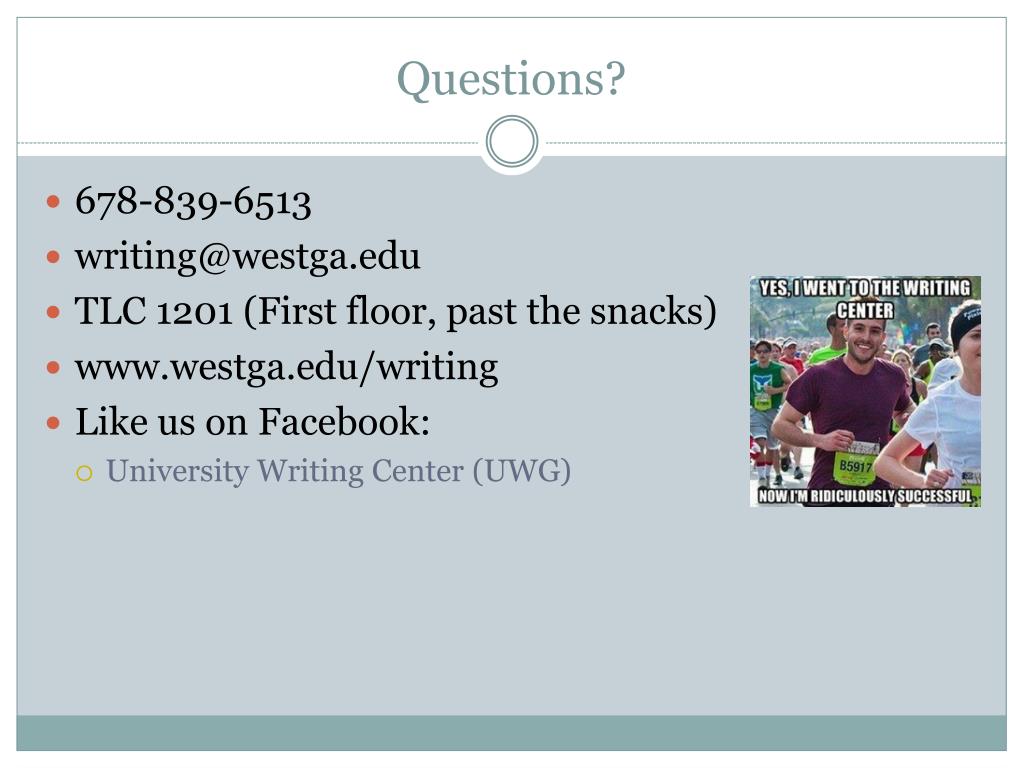Click the circle ornament below the title
Screen dimensions: 1024x768
pos(512,142)
